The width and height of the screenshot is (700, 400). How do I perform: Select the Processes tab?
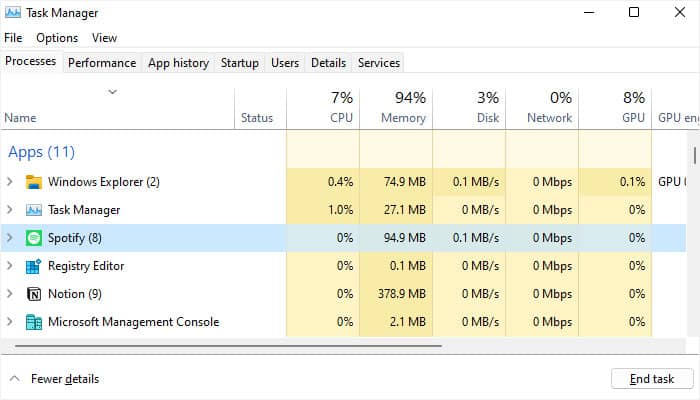click(31, 61)
